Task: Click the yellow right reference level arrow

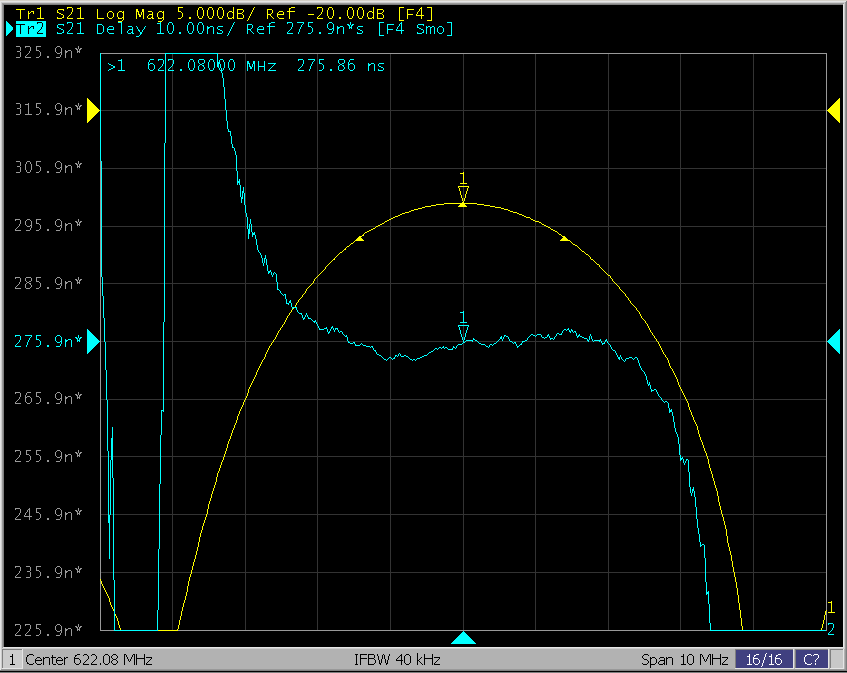Action: [833, 111]
